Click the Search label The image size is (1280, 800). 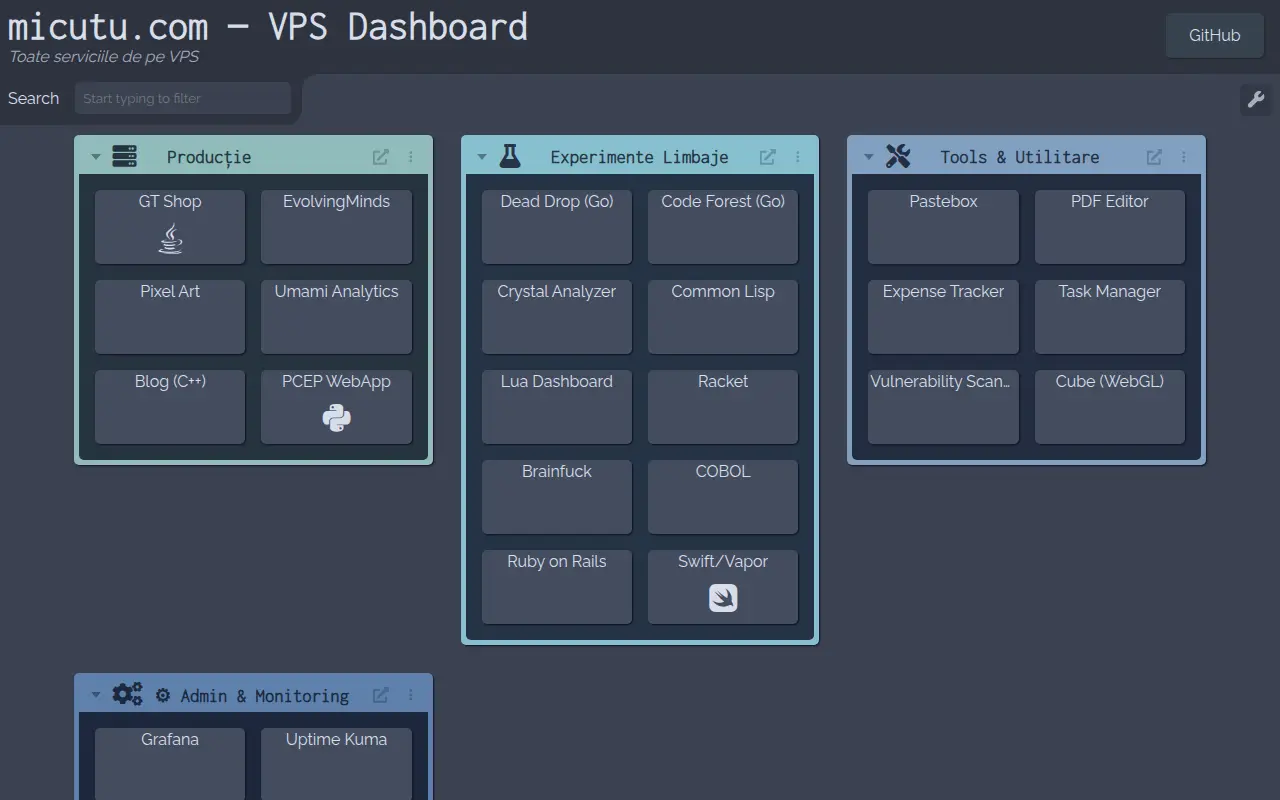click(33, 98)
